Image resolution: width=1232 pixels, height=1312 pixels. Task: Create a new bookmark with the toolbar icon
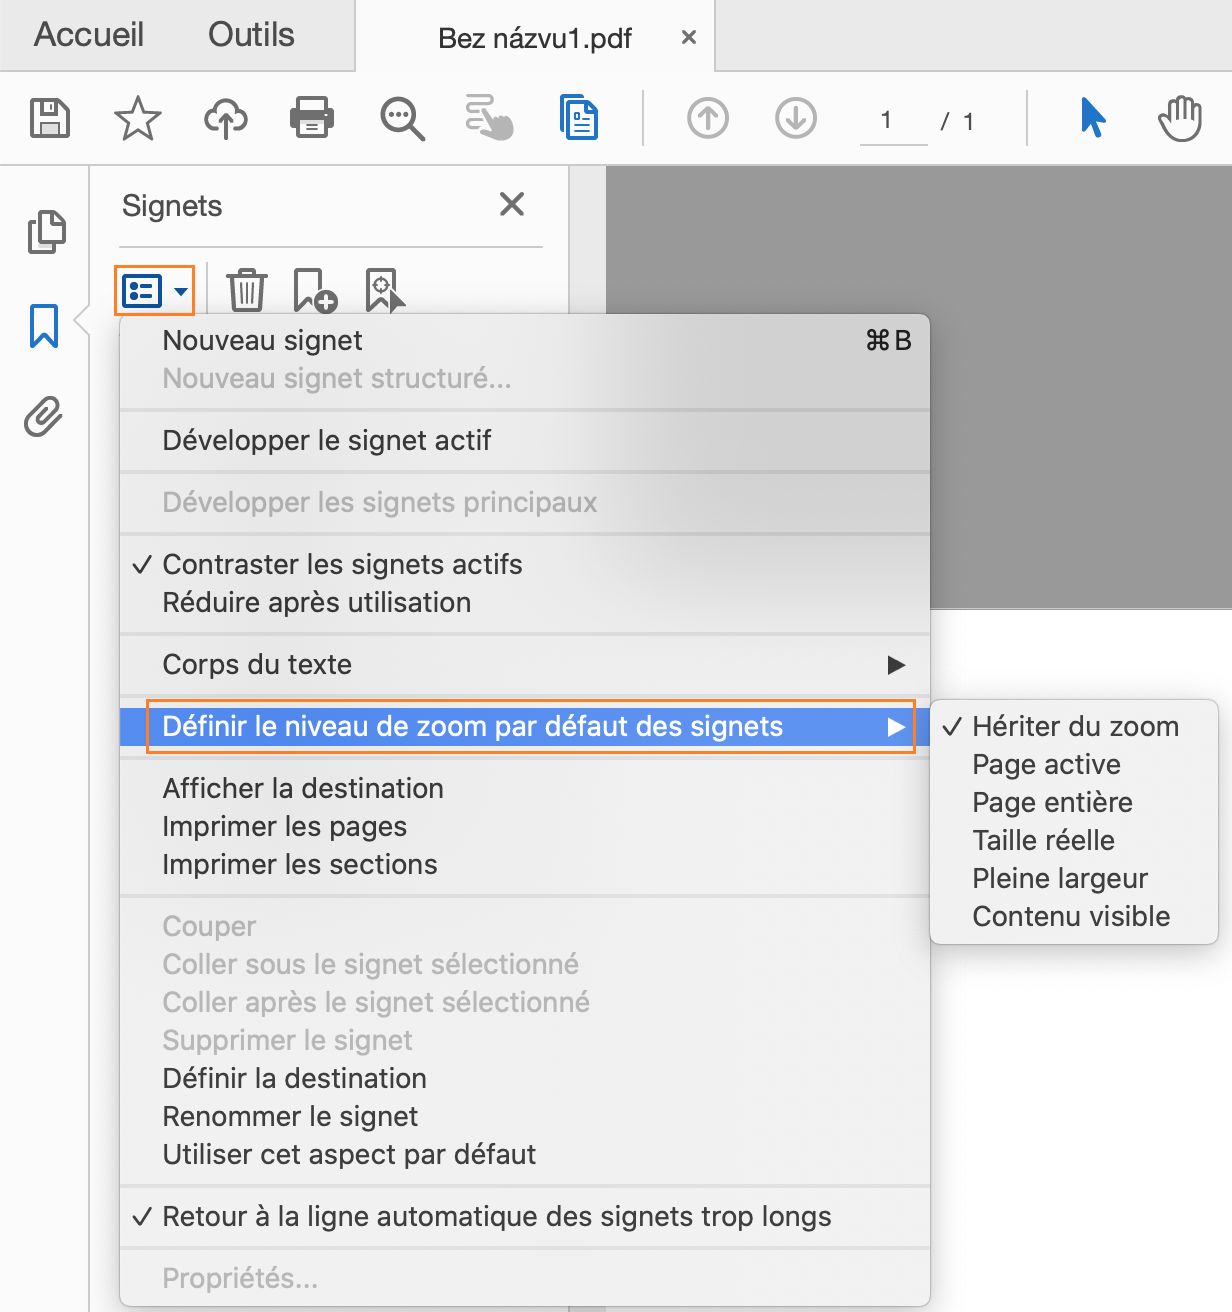pos(312,293)
